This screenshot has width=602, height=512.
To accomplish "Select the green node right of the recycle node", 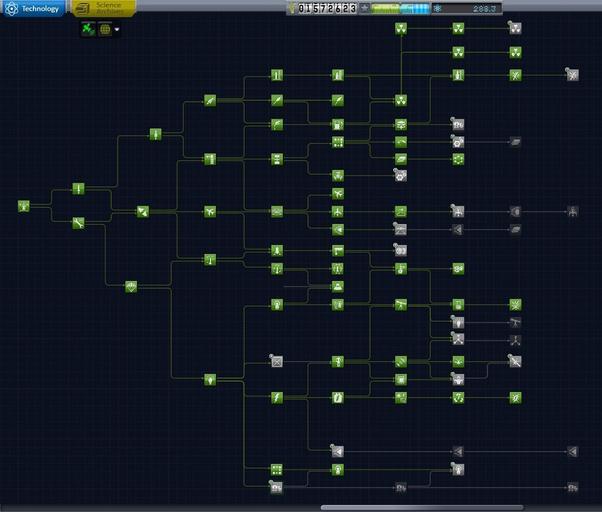I will [515, 398].
